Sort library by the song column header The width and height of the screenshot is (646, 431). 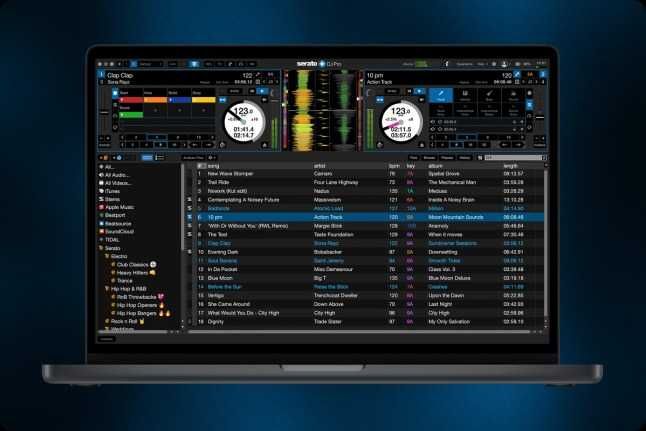213,166
